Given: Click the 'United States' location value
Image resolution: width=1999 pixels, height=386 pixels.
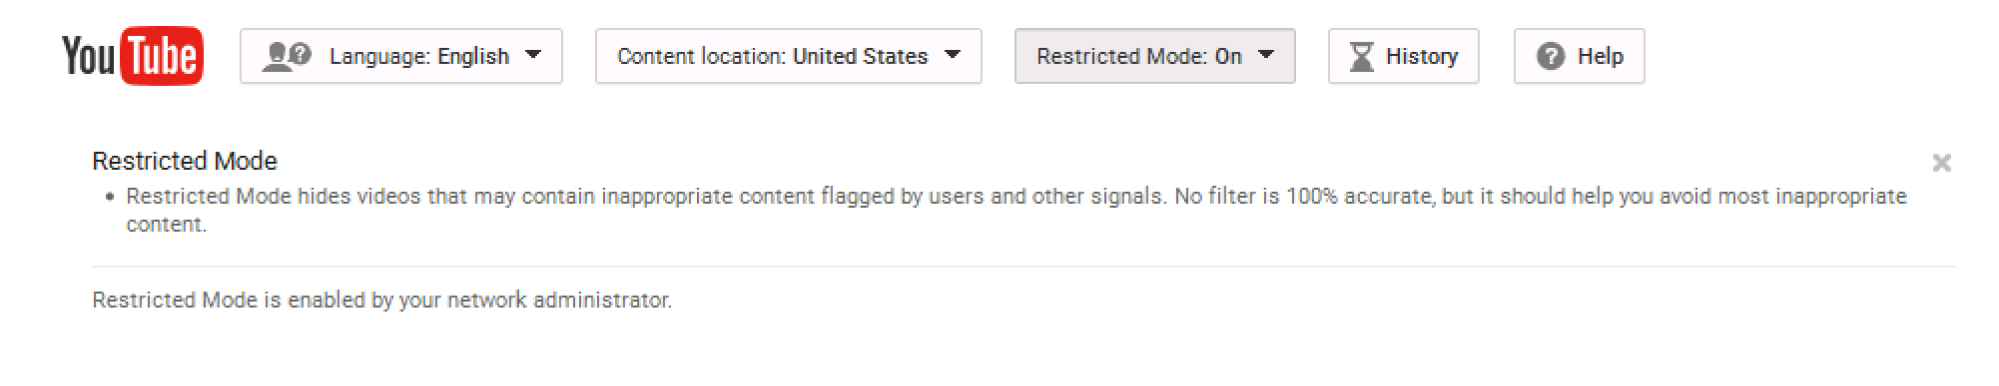Looking at the screenshot, I should (860, 56).
